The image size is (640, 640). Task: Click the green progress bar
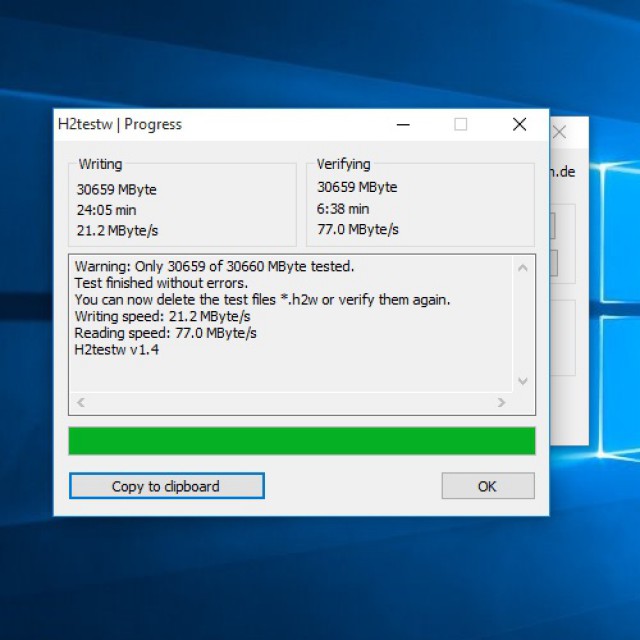302,441
